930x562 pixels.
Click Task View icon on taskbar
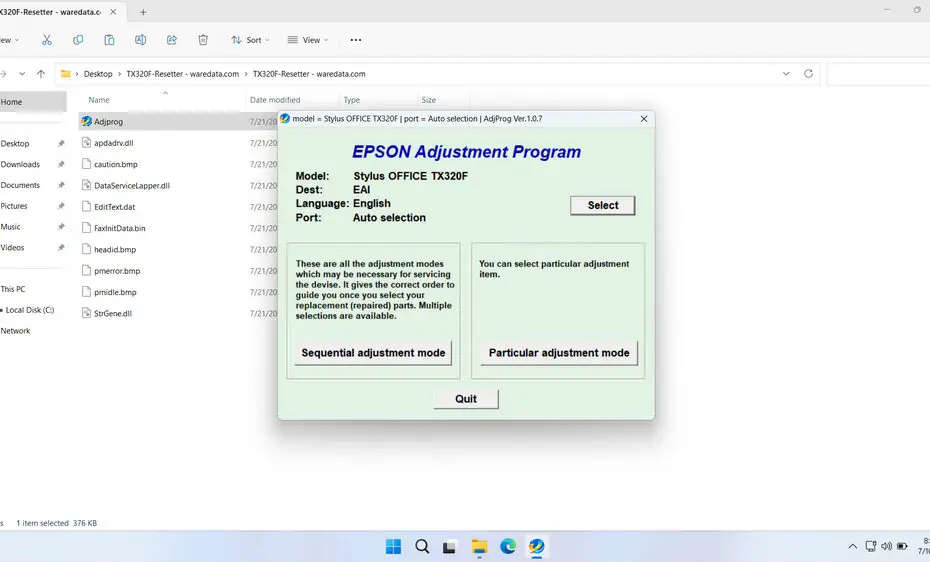point(450,547)
